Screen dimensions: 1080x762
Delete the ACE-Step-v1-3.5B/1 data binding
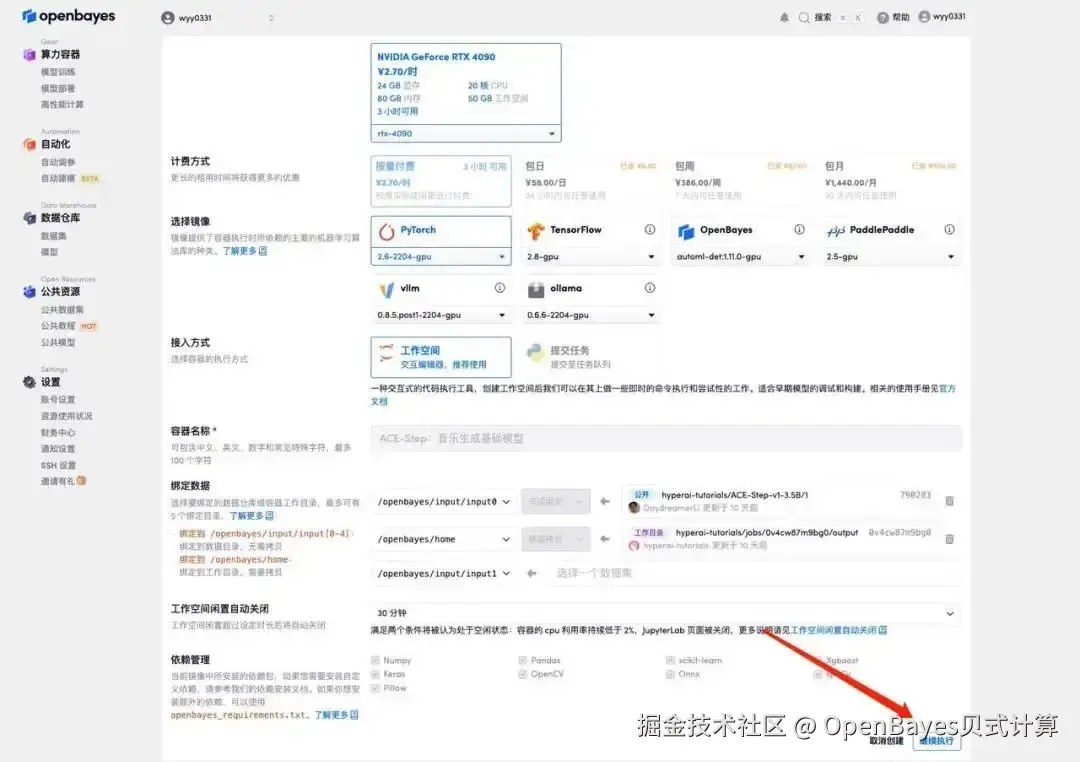949,501
